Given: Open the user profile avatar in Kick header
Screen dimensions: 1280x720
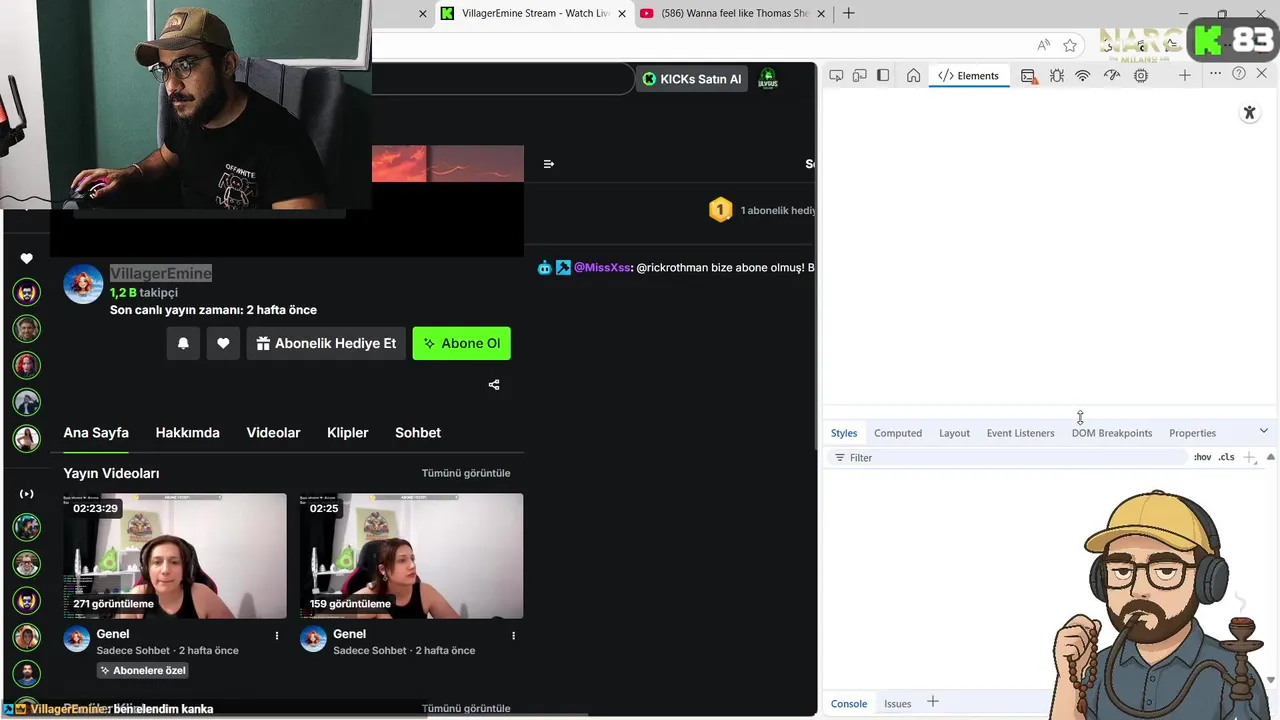Looking at the screenshot, I should point(768,79).
